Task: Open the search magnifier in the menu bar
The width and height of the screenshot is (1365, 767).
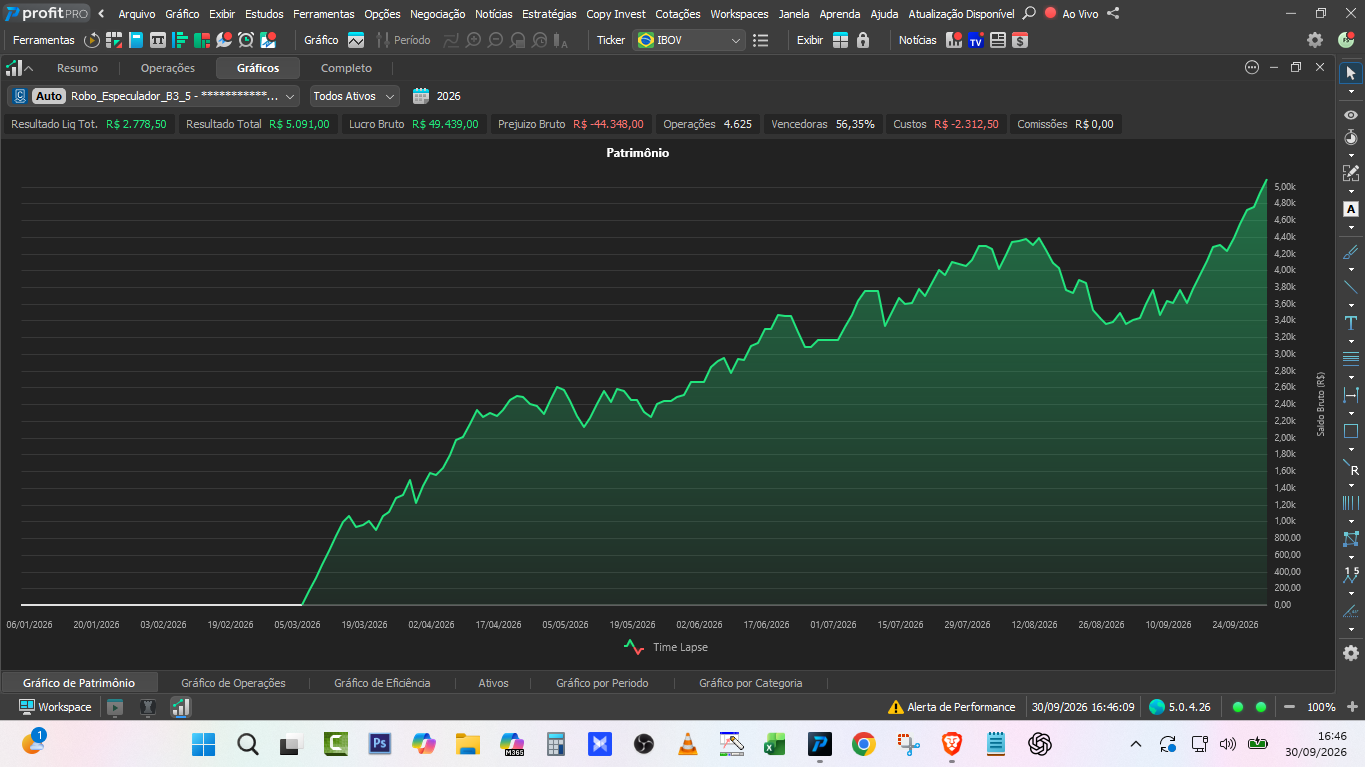Action: point(1029,14)
